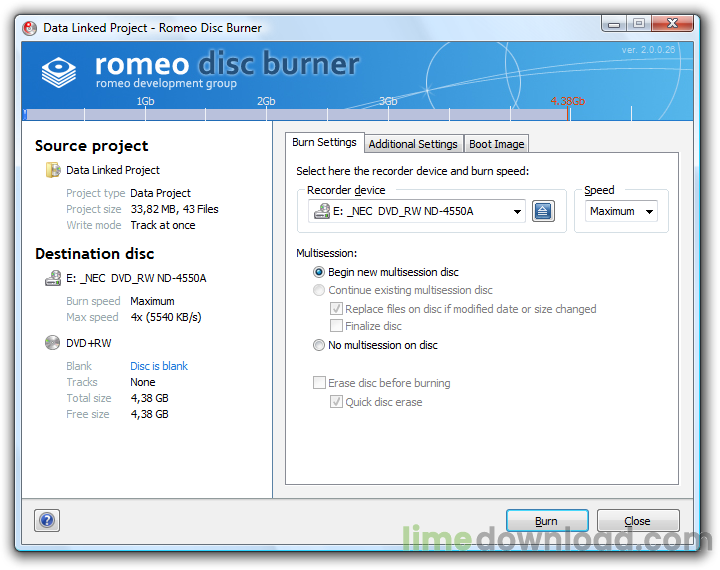Open the Boot Image tab
720x570 pixels.
tap(496, 144)
